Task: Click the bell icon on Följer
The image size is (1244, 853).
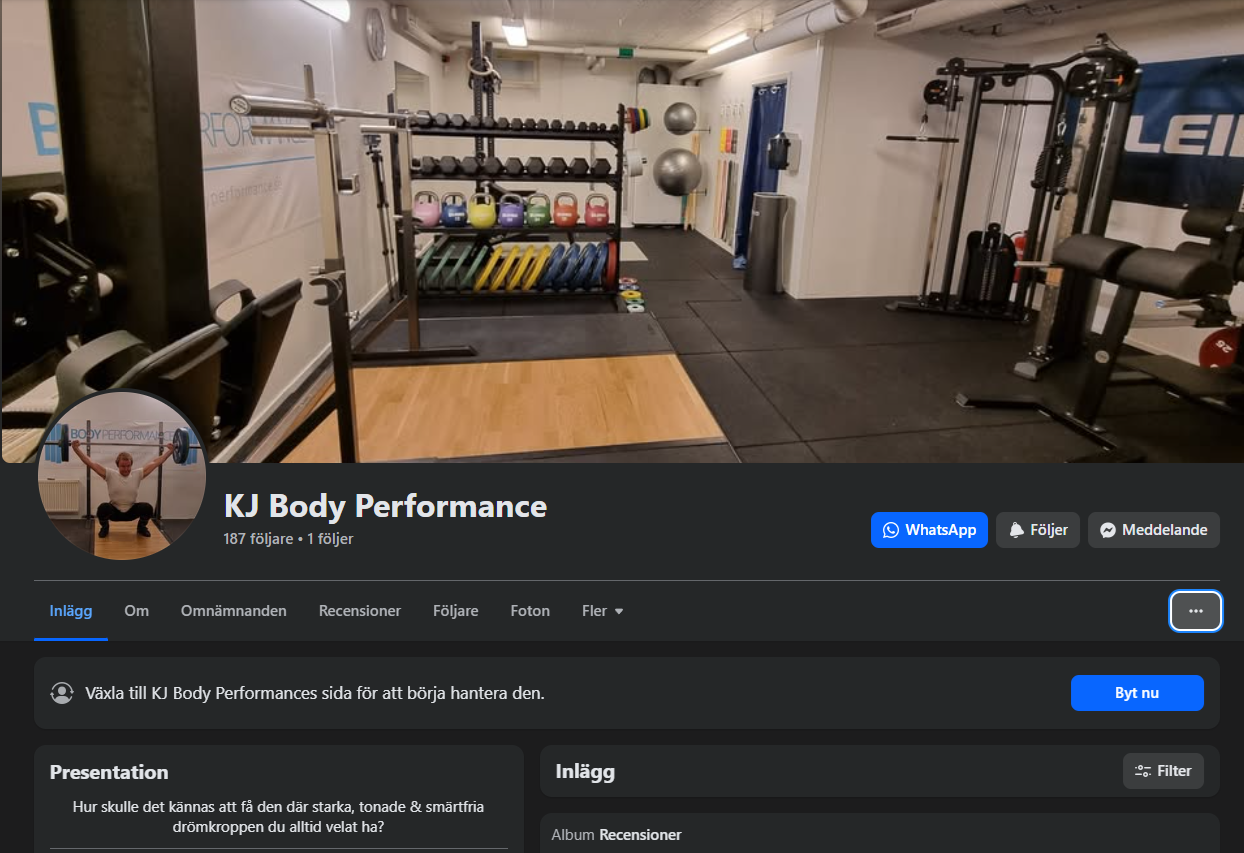Action: (1016, 530)
